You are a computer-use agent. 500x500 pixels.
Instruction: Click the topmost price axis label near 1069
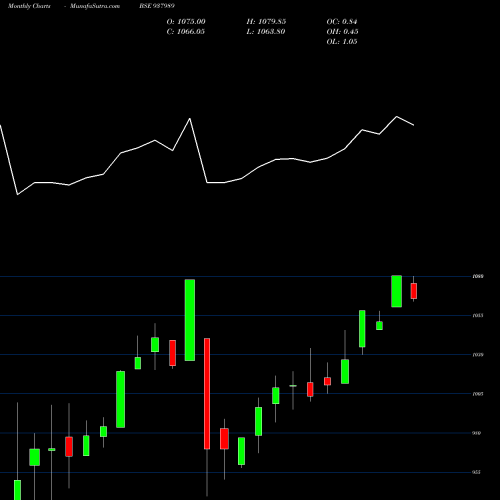(478, 276)
